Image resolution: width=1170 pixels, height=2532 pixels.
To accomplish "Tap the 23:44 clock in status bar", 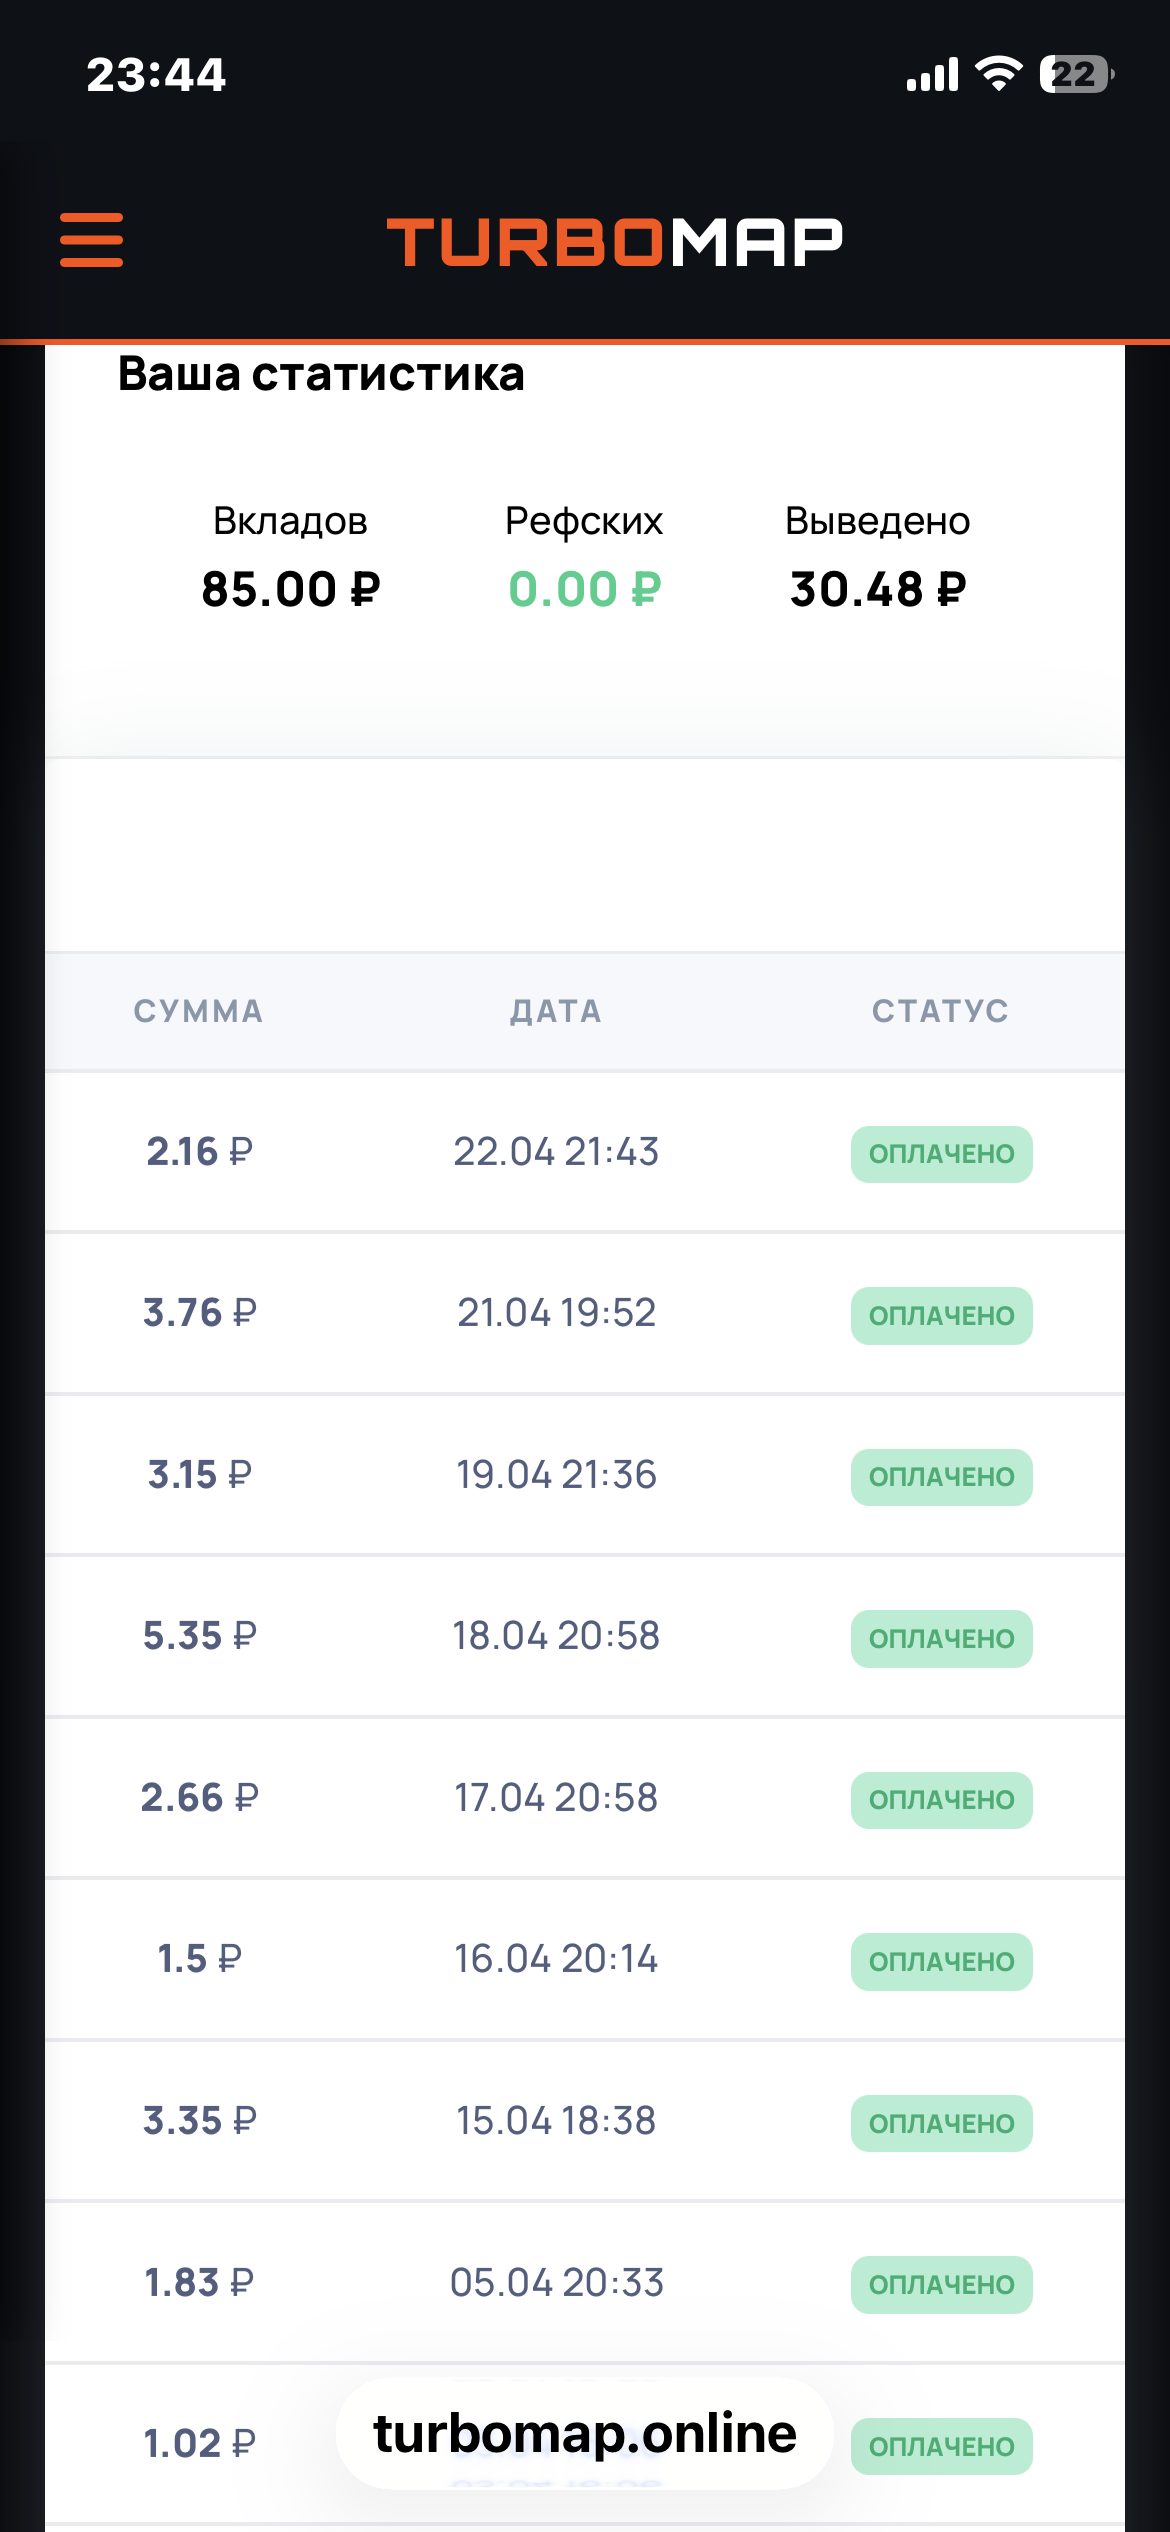I will pyautogui.click(x=156, y=75).
